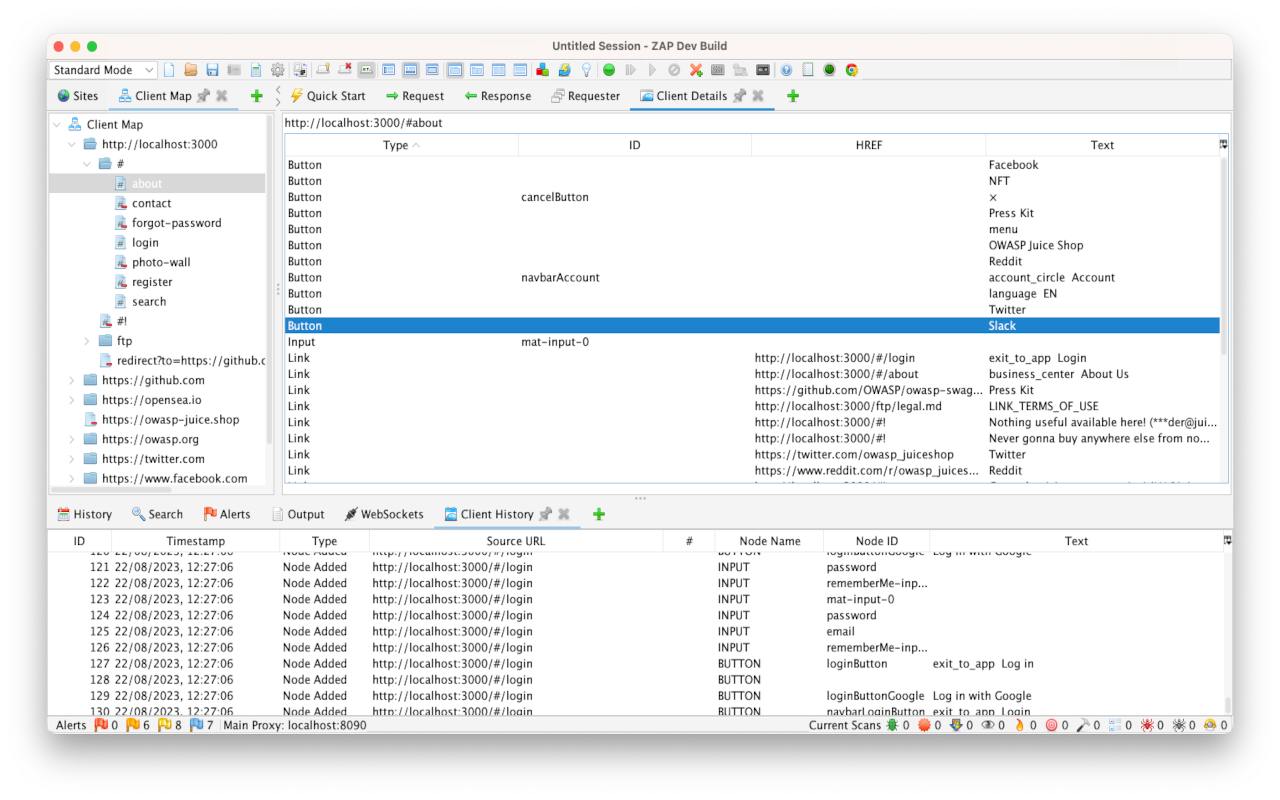Switch to the Response tab
The width and height of the screenshot is (1280, 800).
point(500,96)
